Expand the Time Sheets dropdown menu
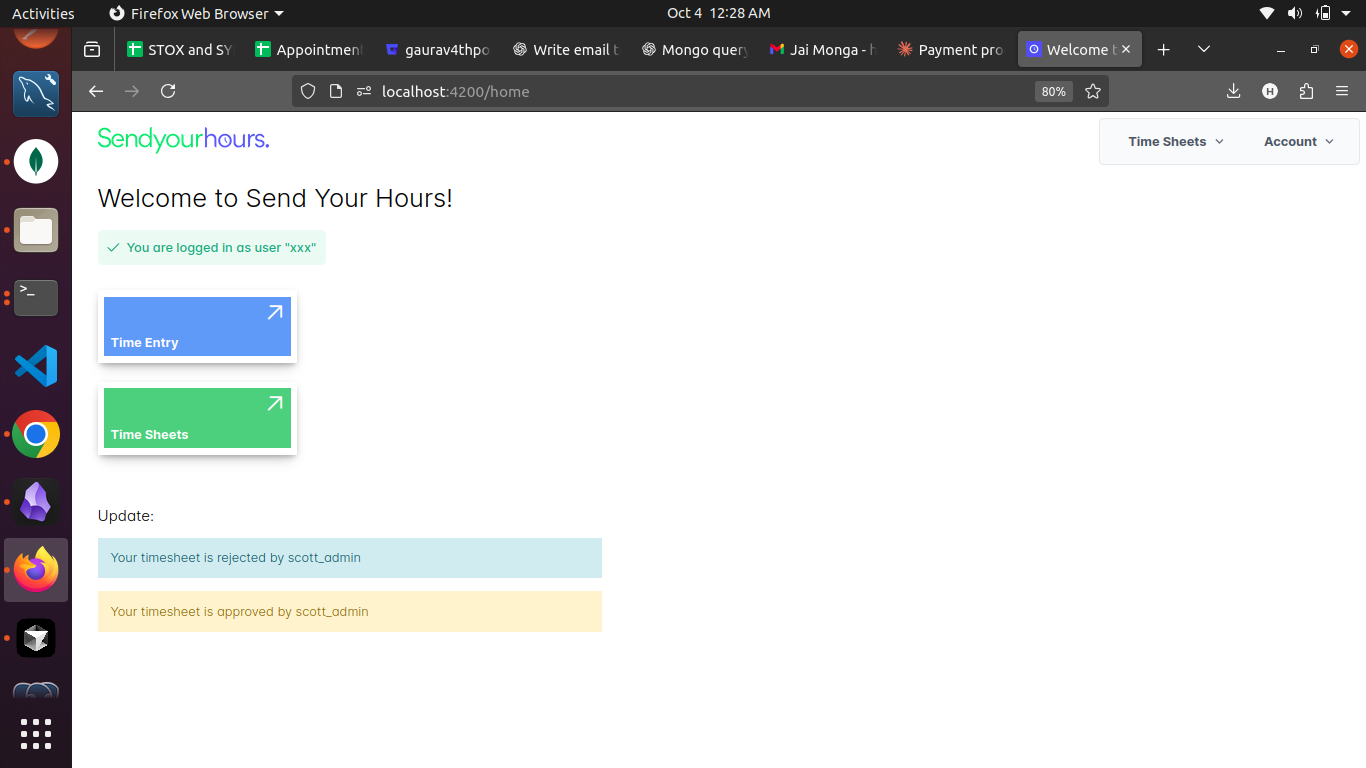This screenshot has width=1366, height=768. (x=1175, y=142)
